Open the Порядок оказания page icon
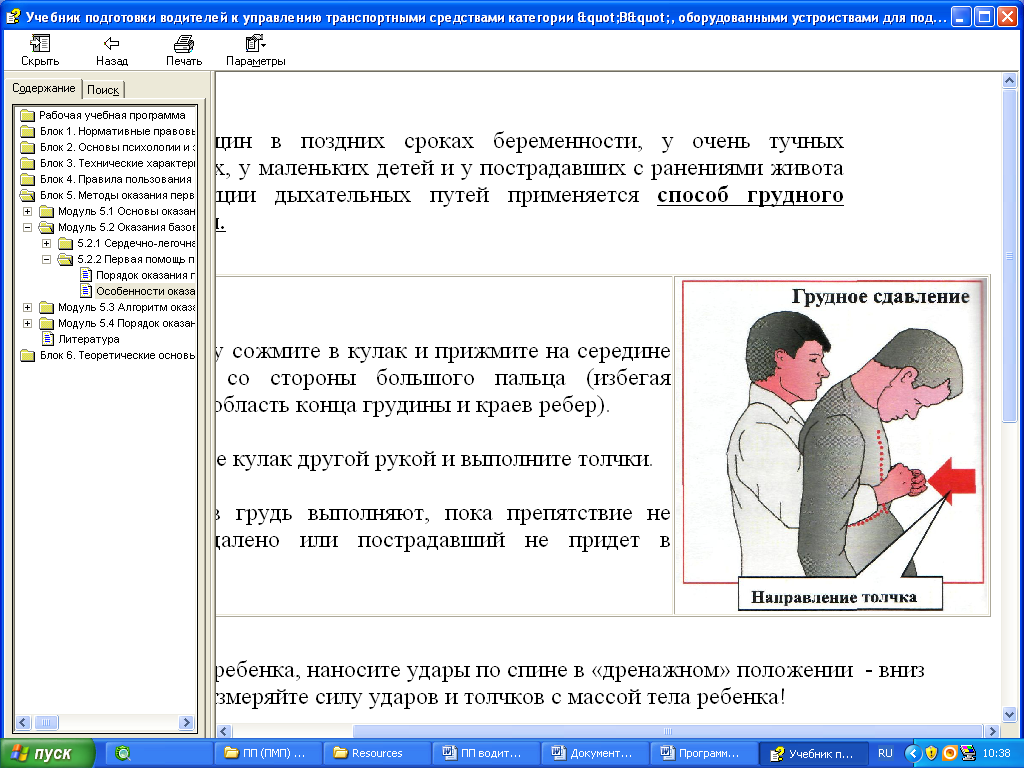Viewport: 1024px width, 768px height. (86, 275)
